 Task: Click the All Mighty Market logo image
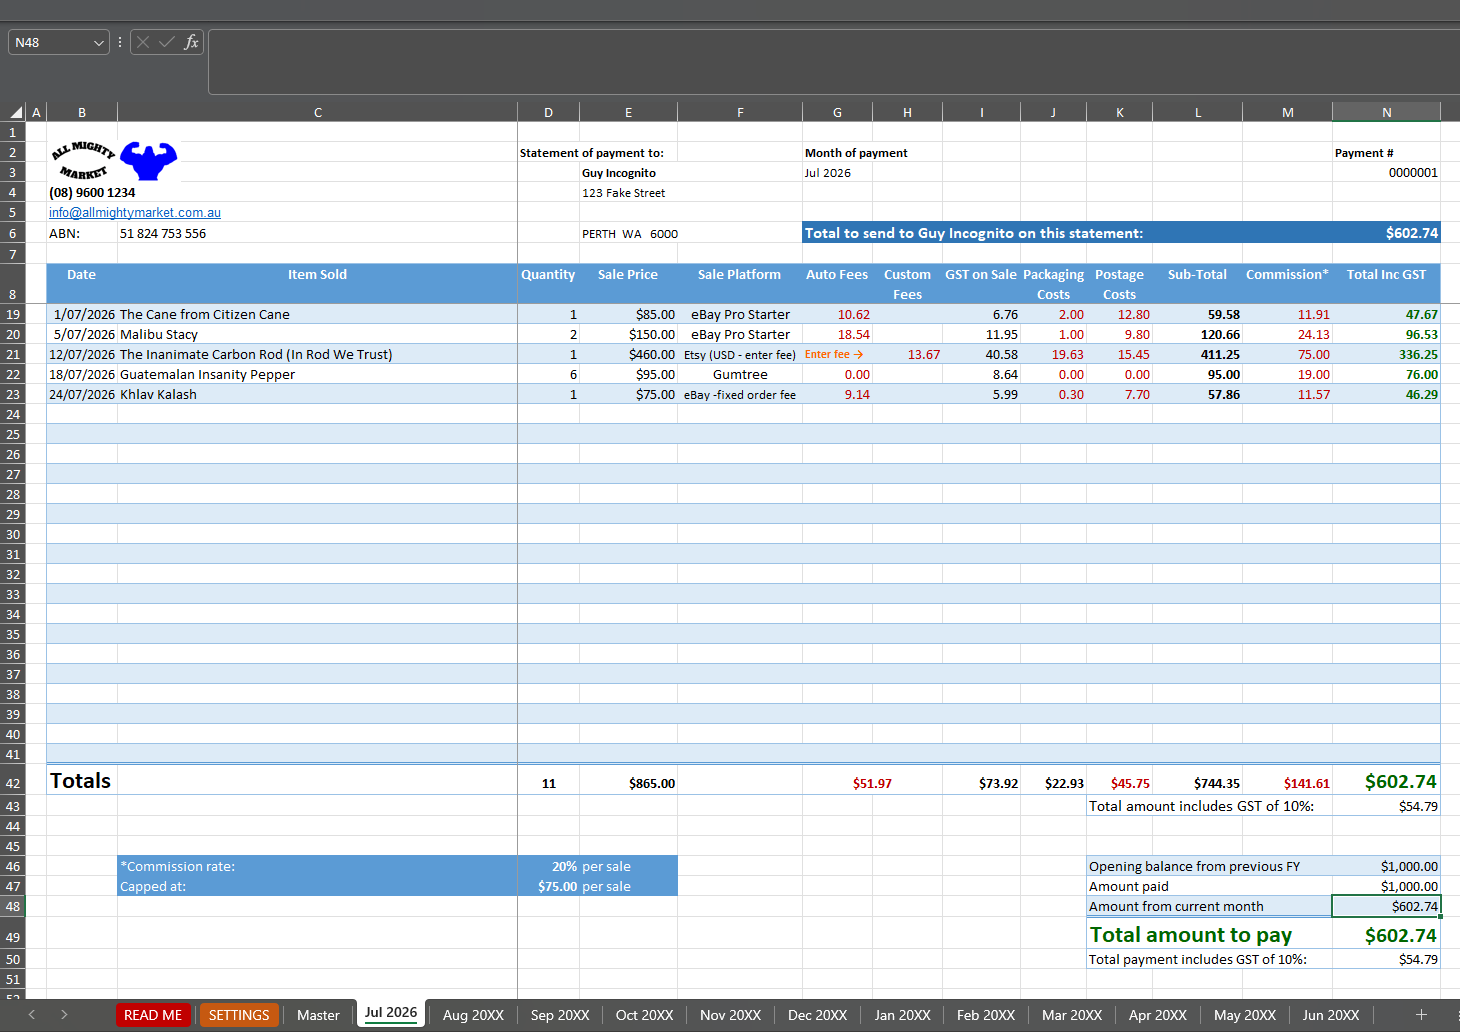(114, 160)
